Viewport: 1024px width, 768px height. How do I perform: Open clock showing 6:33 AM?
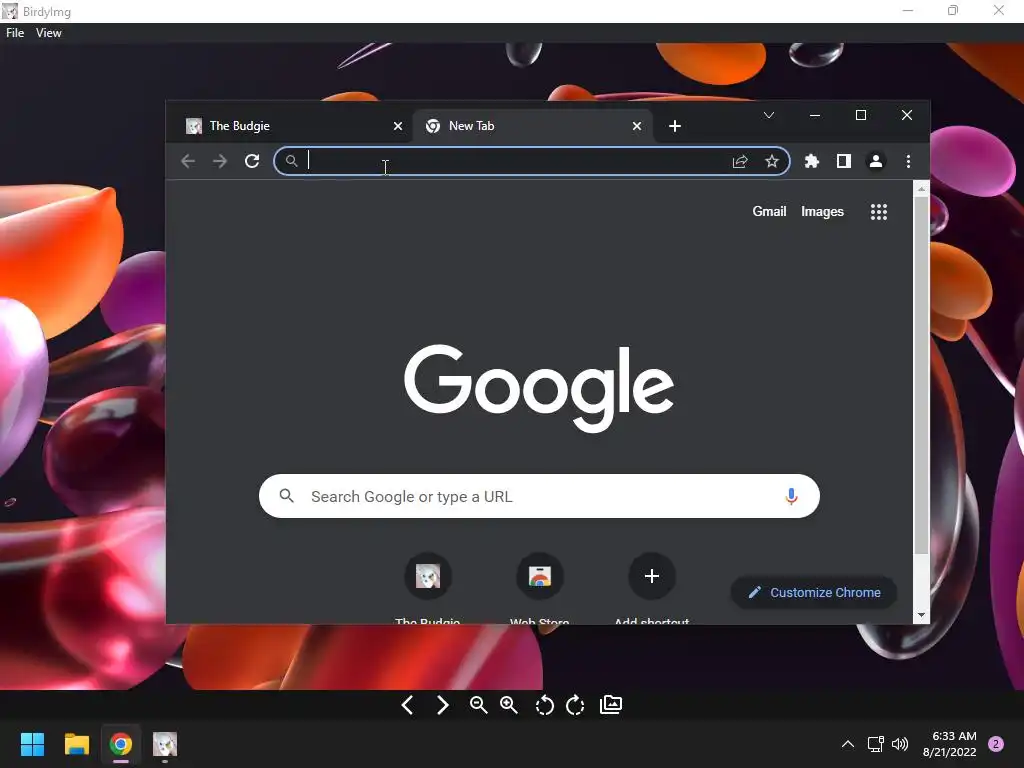point(950,744)
